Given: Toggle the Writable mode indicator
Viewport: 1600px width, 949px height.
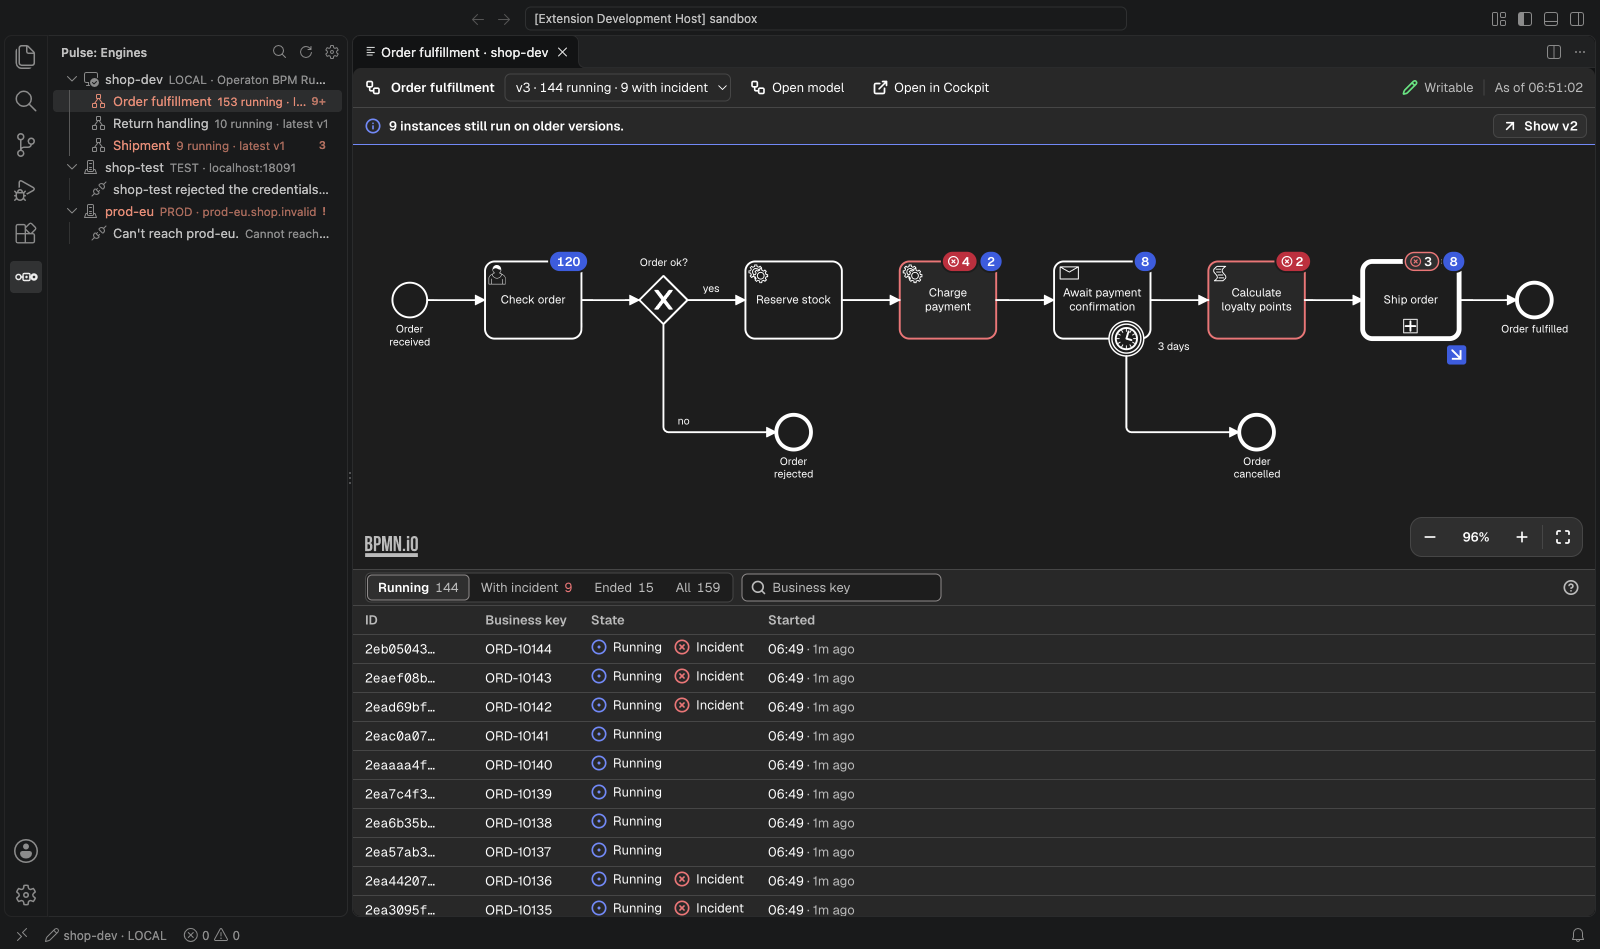Looking at the screenshot, I should [1438, 88].
